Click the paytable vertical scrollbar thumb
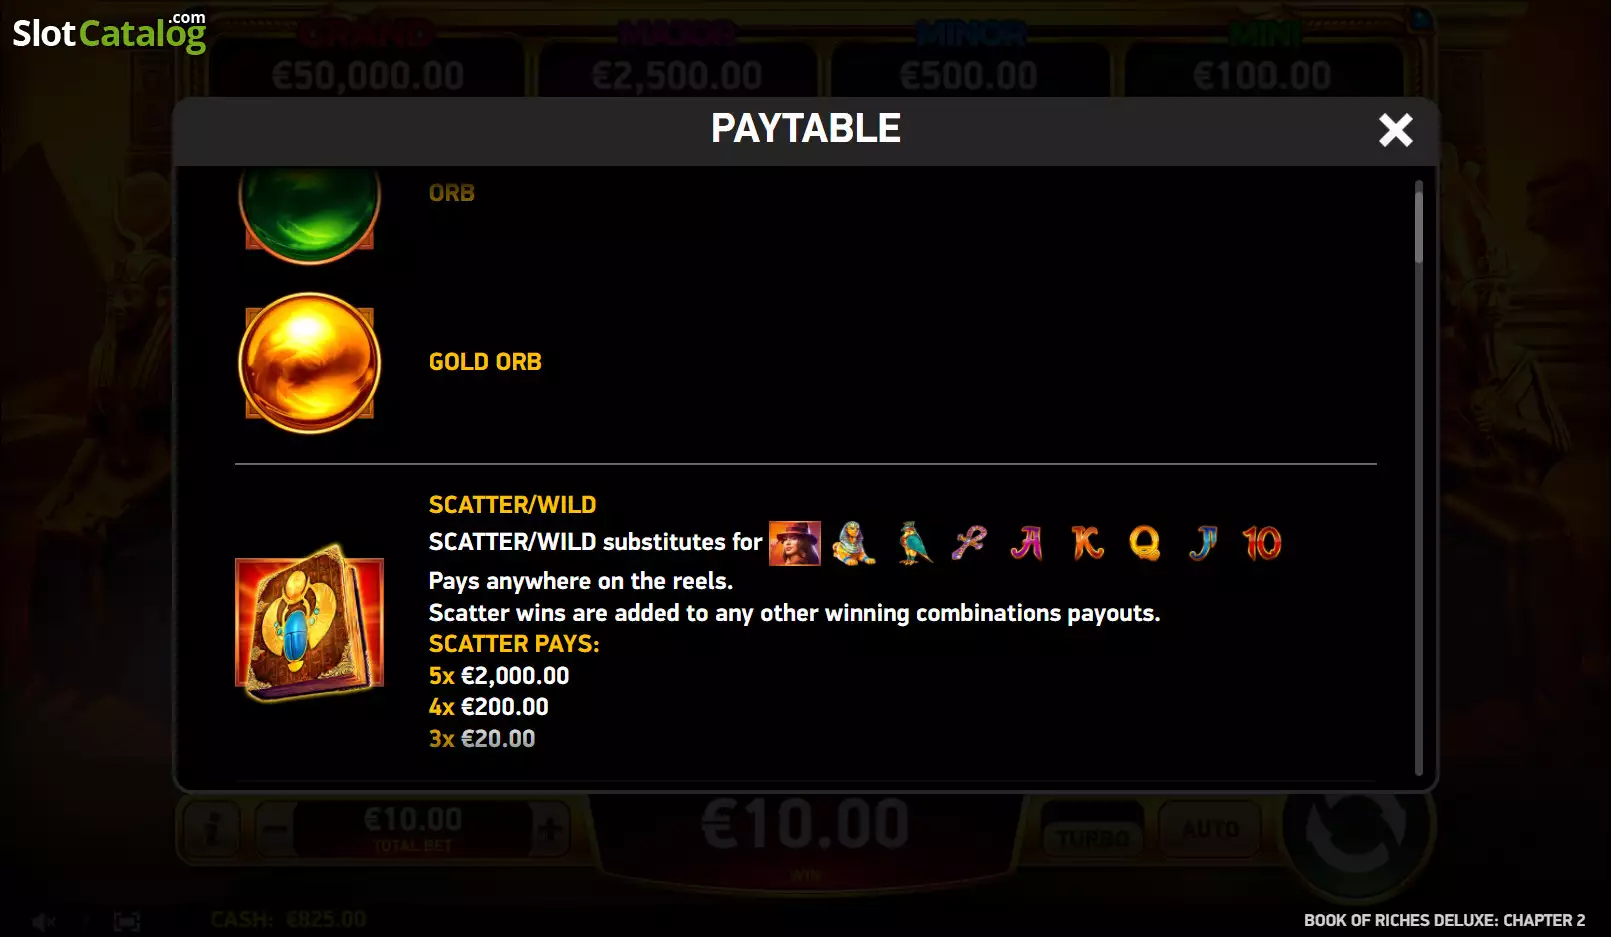Image resolution: width=1611 pixels, height=937 pixels. click(x=1418, y=222)
